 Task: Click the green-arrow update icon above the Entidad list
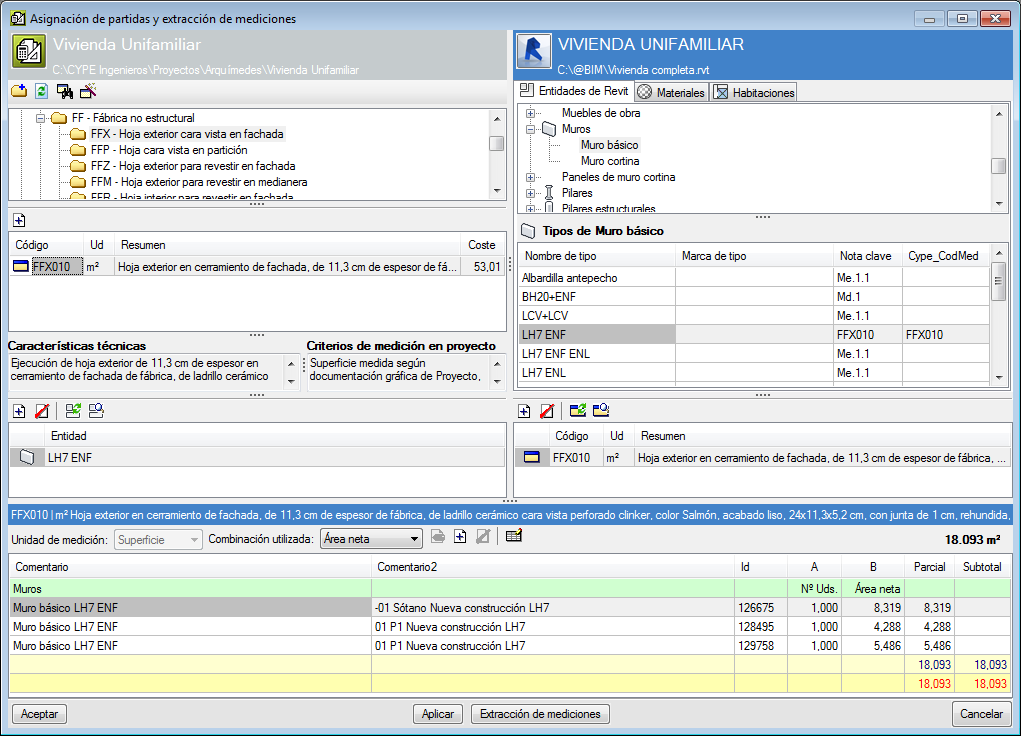(73, 411)
